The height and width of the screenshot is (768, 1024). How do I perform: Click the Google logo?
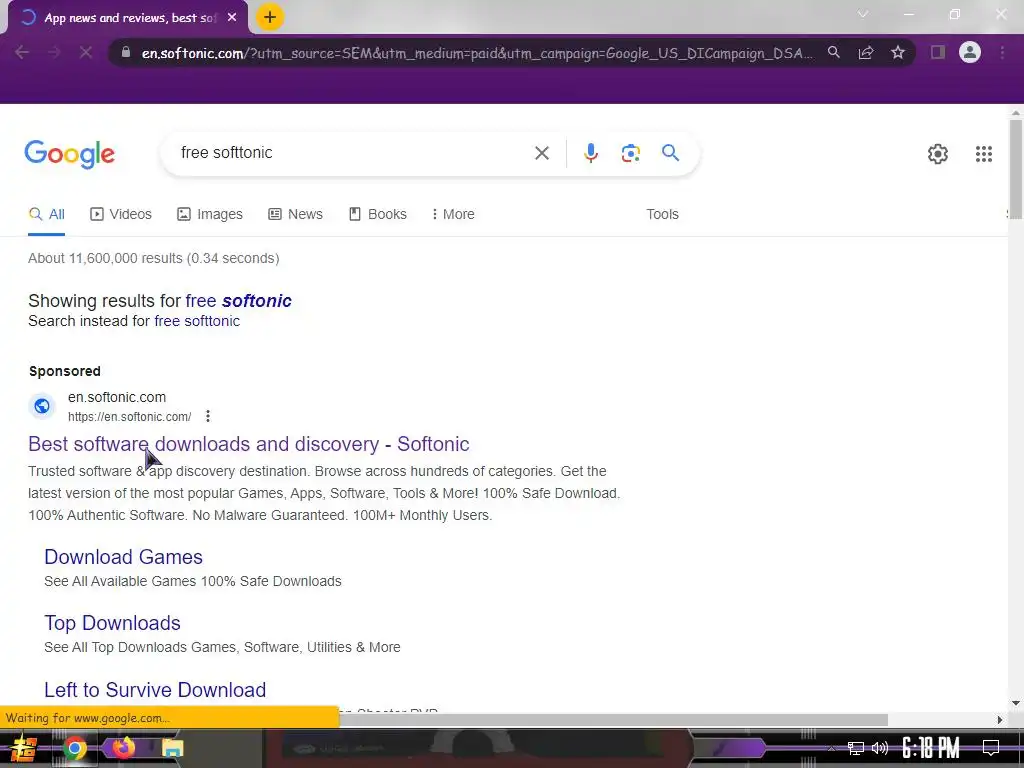[x=70, y=154]
